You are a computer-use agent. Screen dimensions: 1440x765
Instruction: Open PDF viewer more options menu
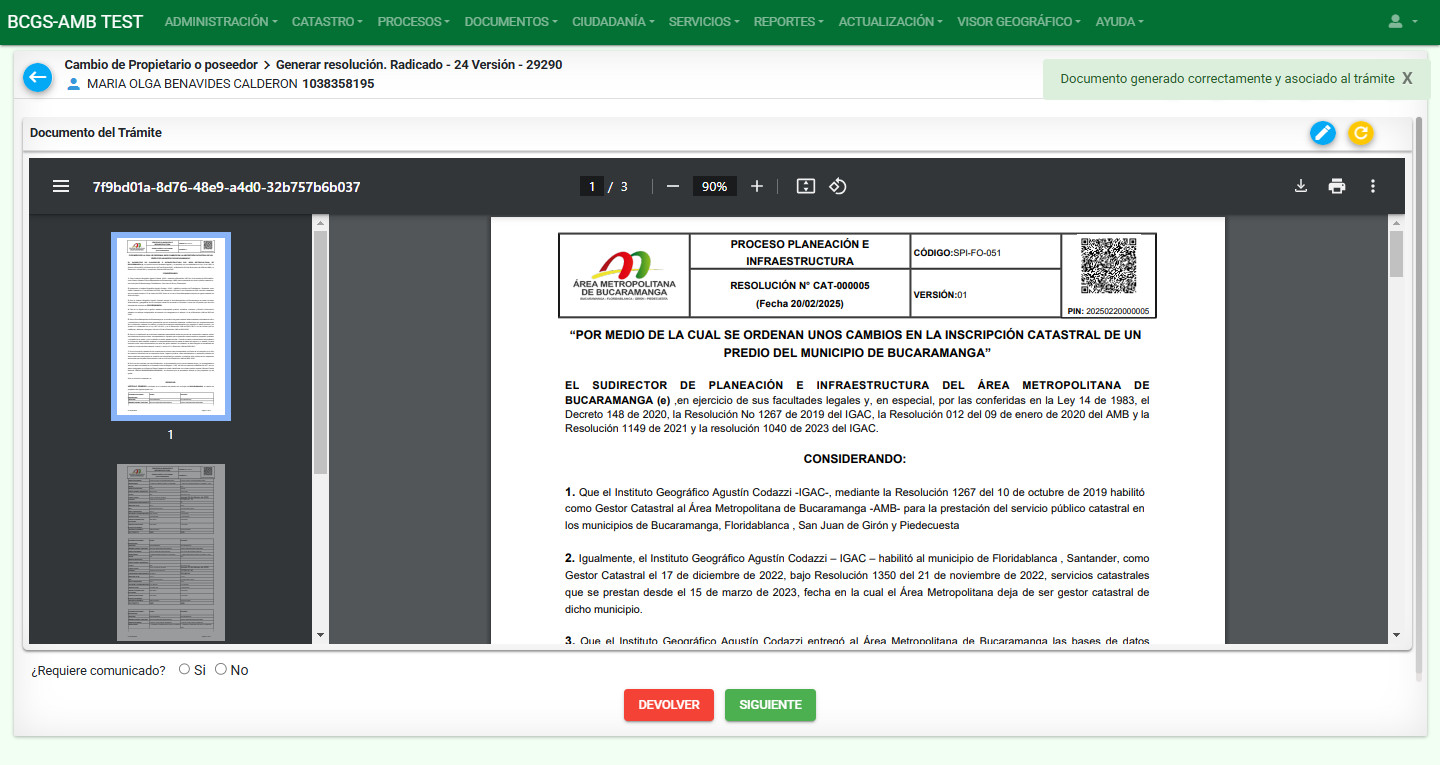1373,186
